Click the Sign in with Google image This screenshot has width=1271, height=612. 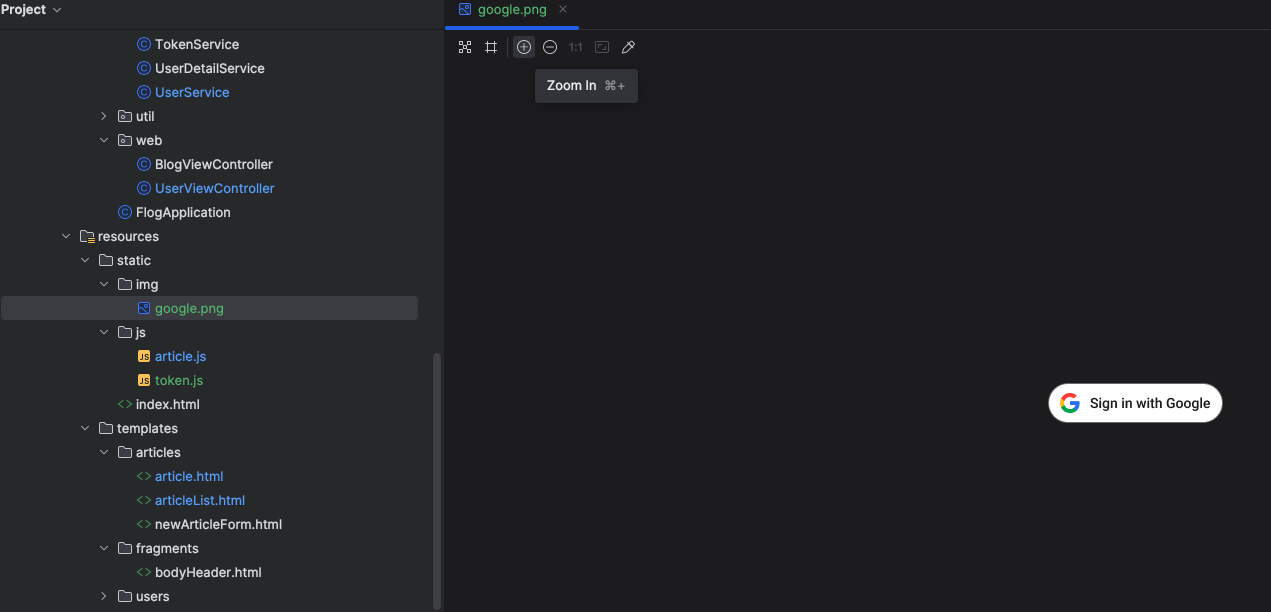[1135, 403]
